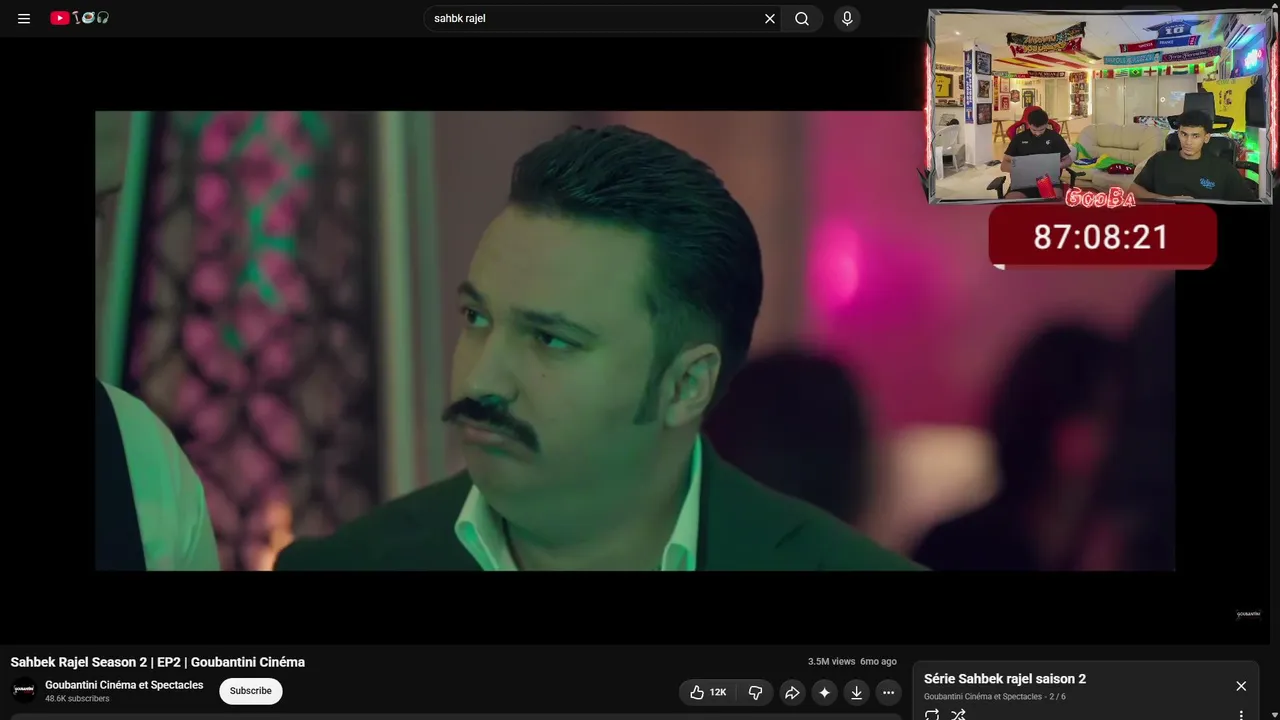Image resolution: width=1280 pixels, height=720 pixels.
Task: Open the Share arrow button
Action: 792,692
